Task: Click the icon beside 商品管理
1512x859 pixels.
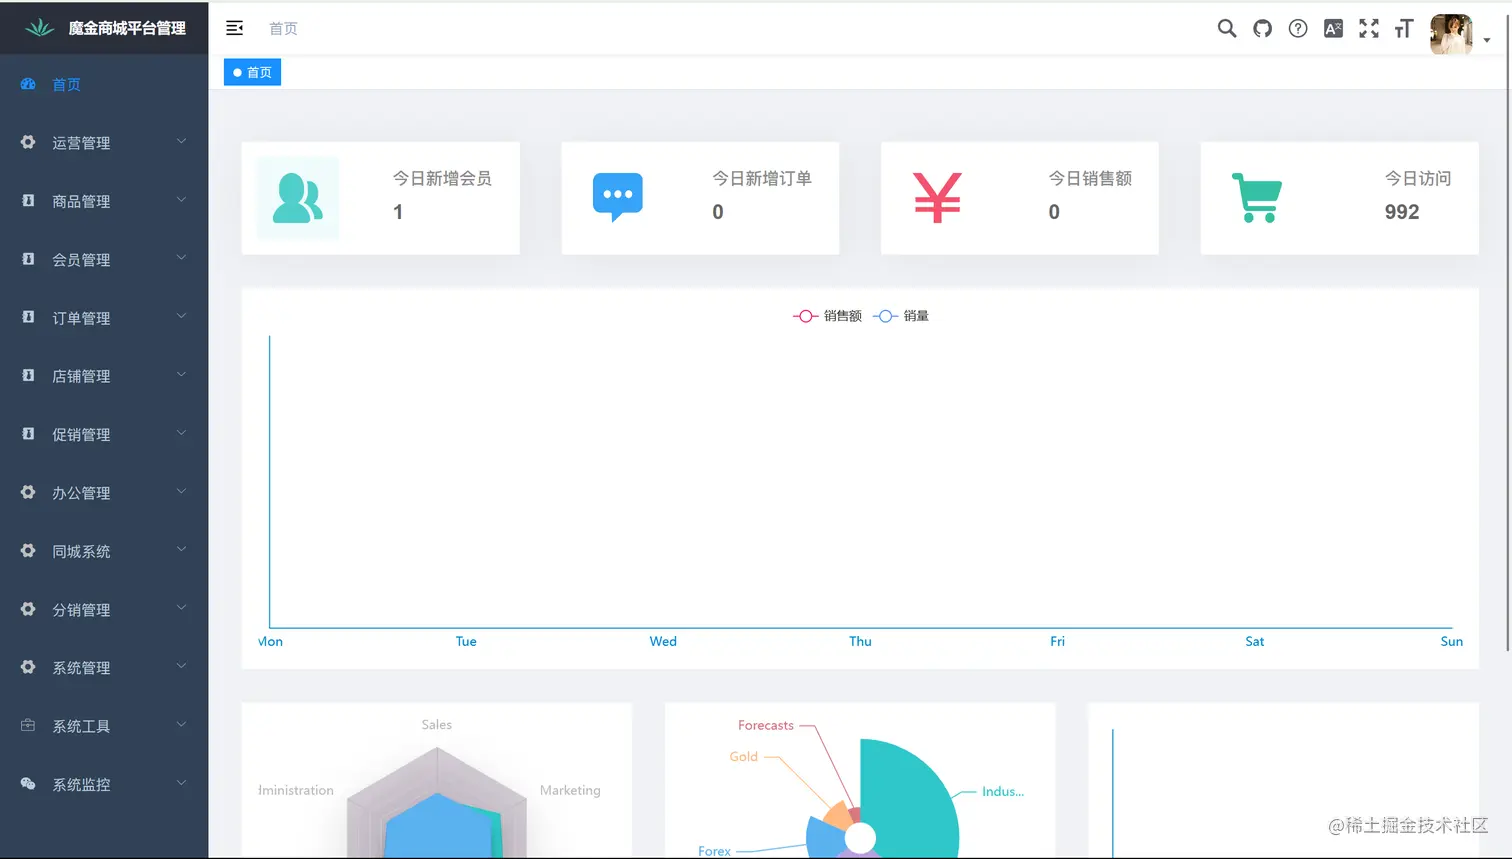Action: 28,200
